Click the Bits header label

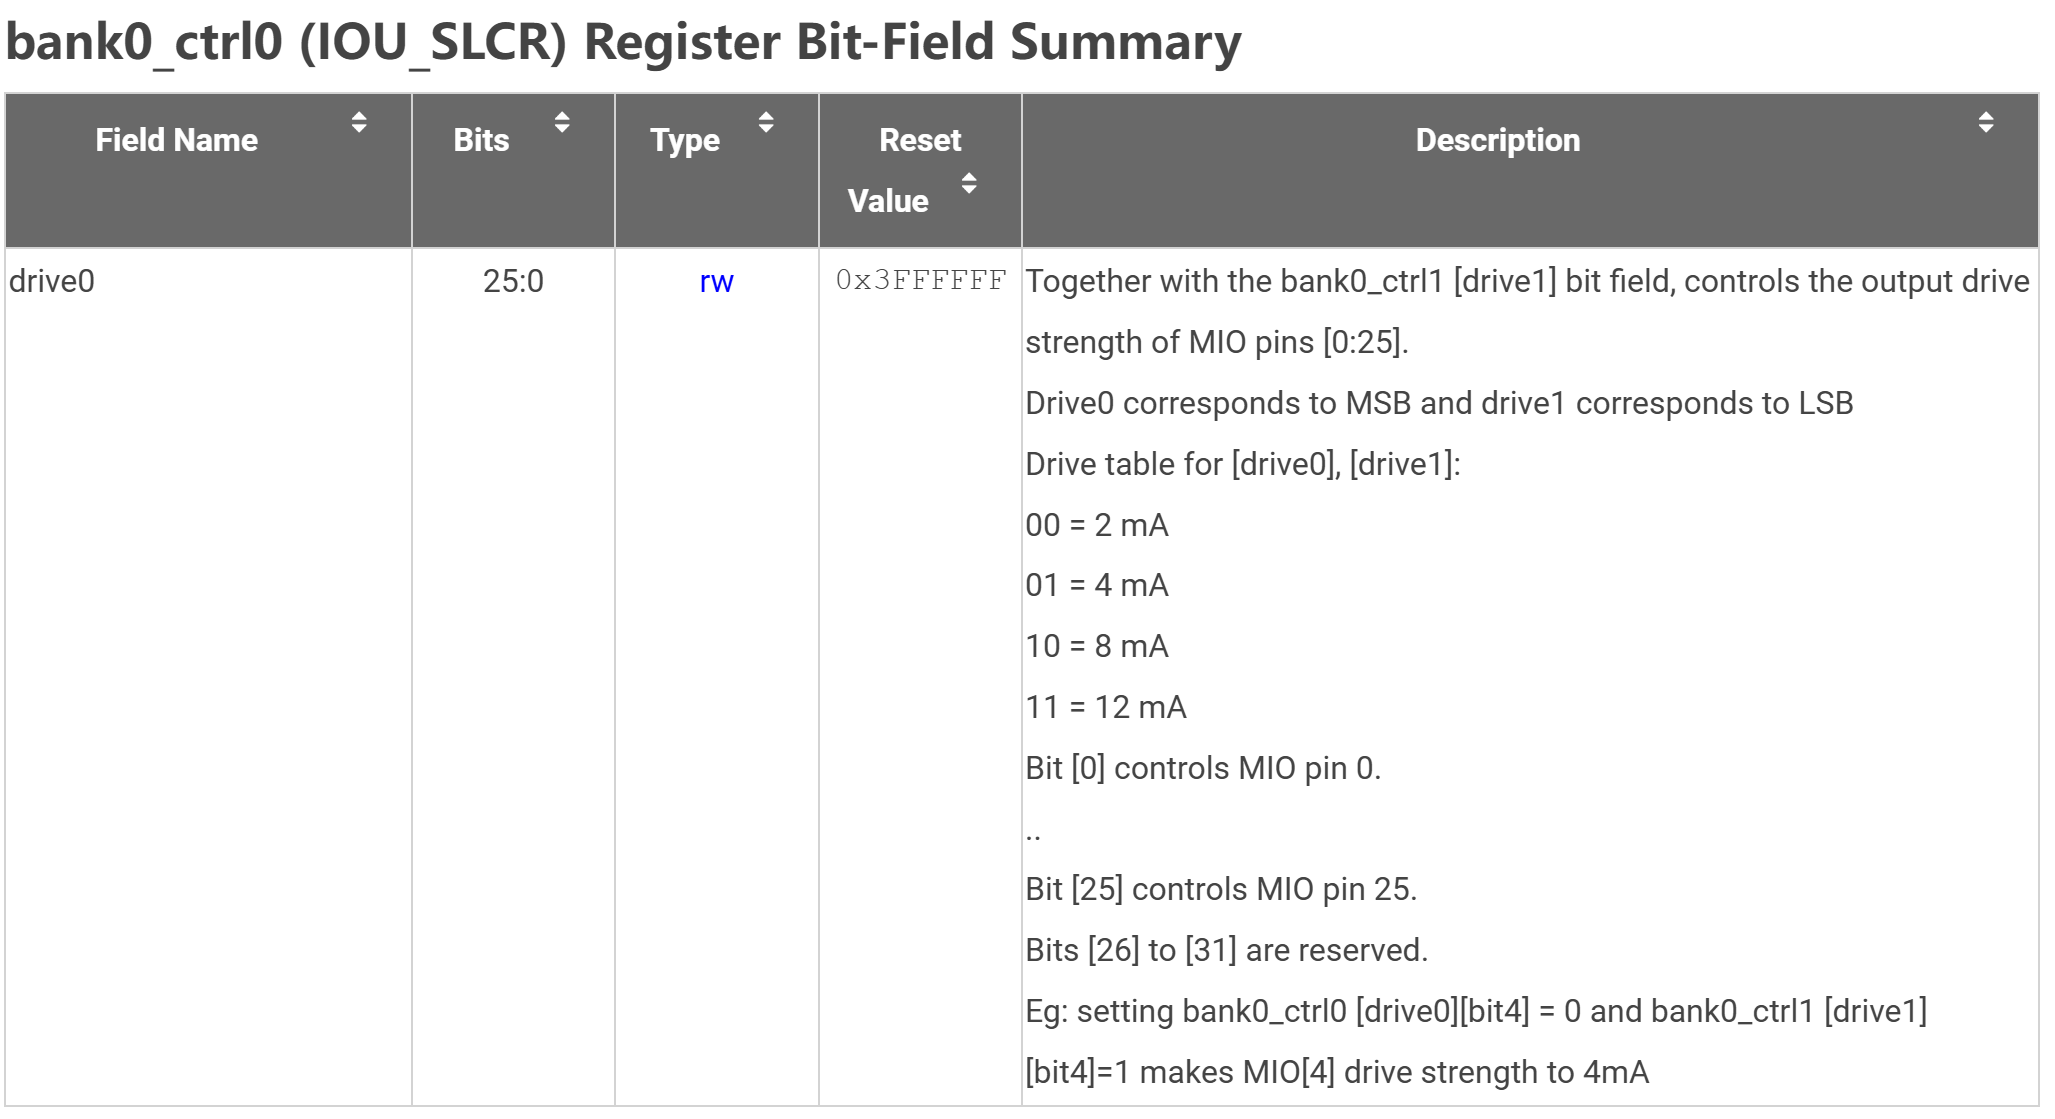point(481,140)
